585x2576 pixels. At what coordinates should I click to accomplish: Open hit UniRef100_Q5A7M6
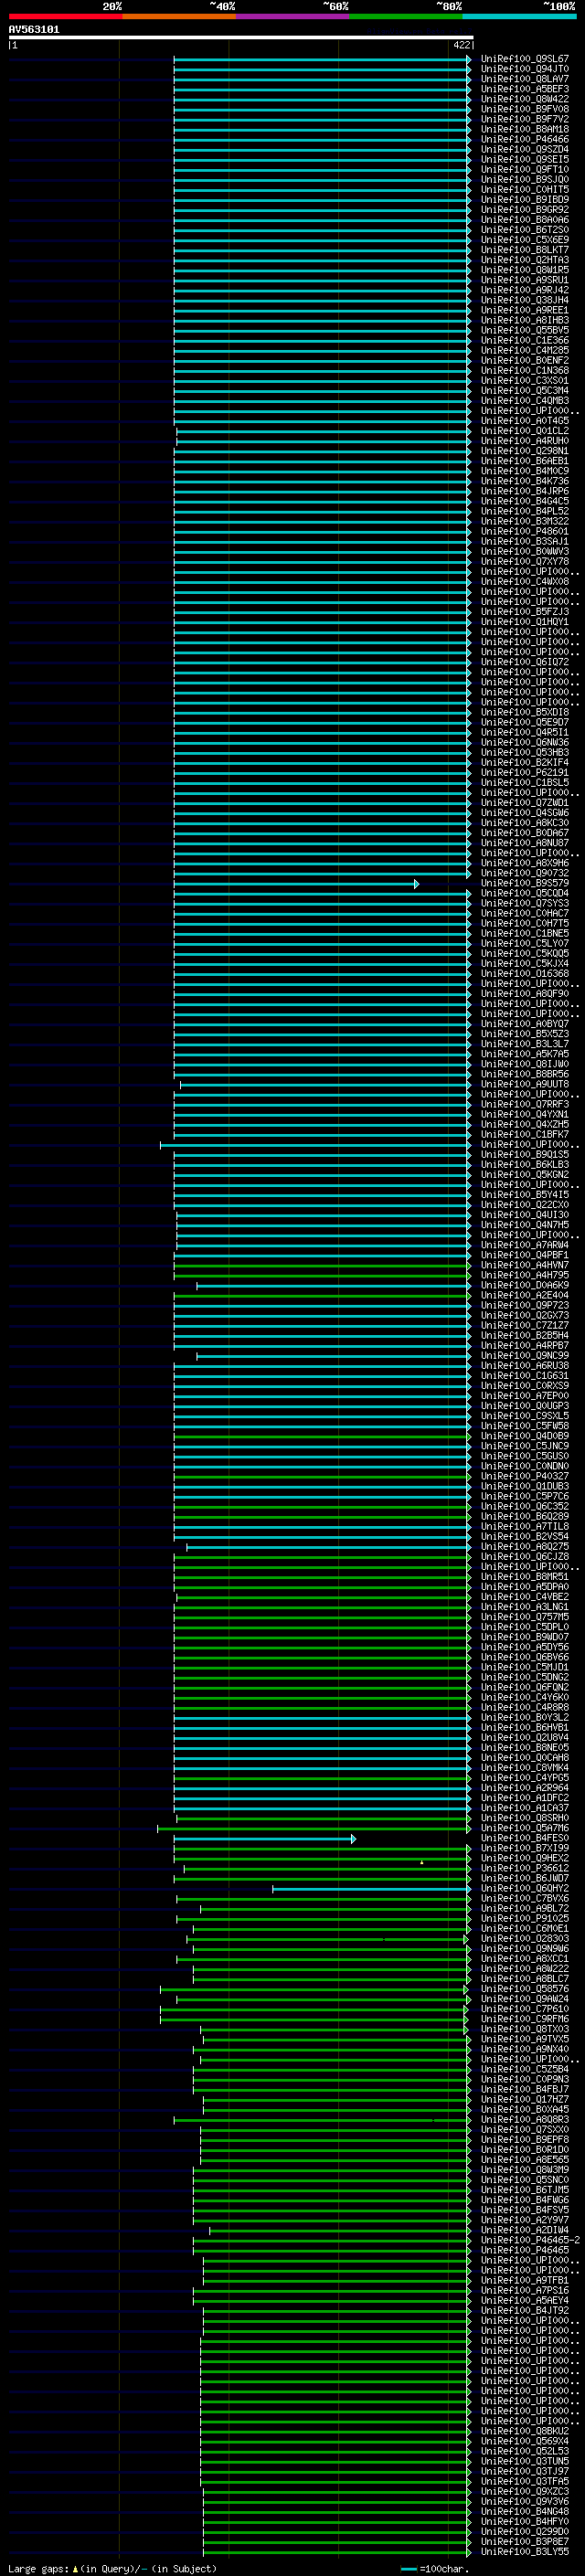point(525,1828)
